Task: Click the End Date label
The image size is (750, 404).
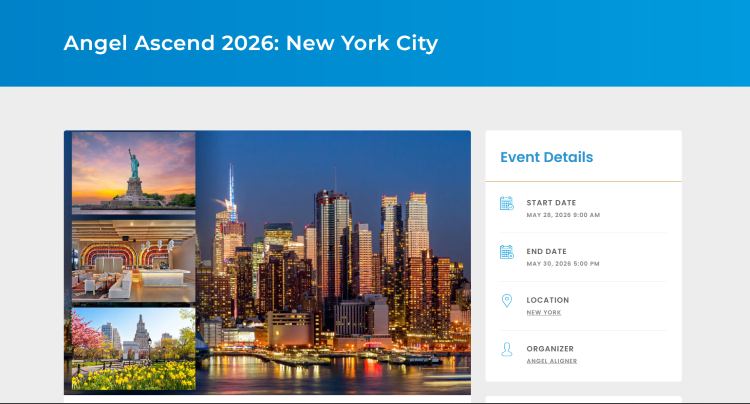Action: point(546,251)
